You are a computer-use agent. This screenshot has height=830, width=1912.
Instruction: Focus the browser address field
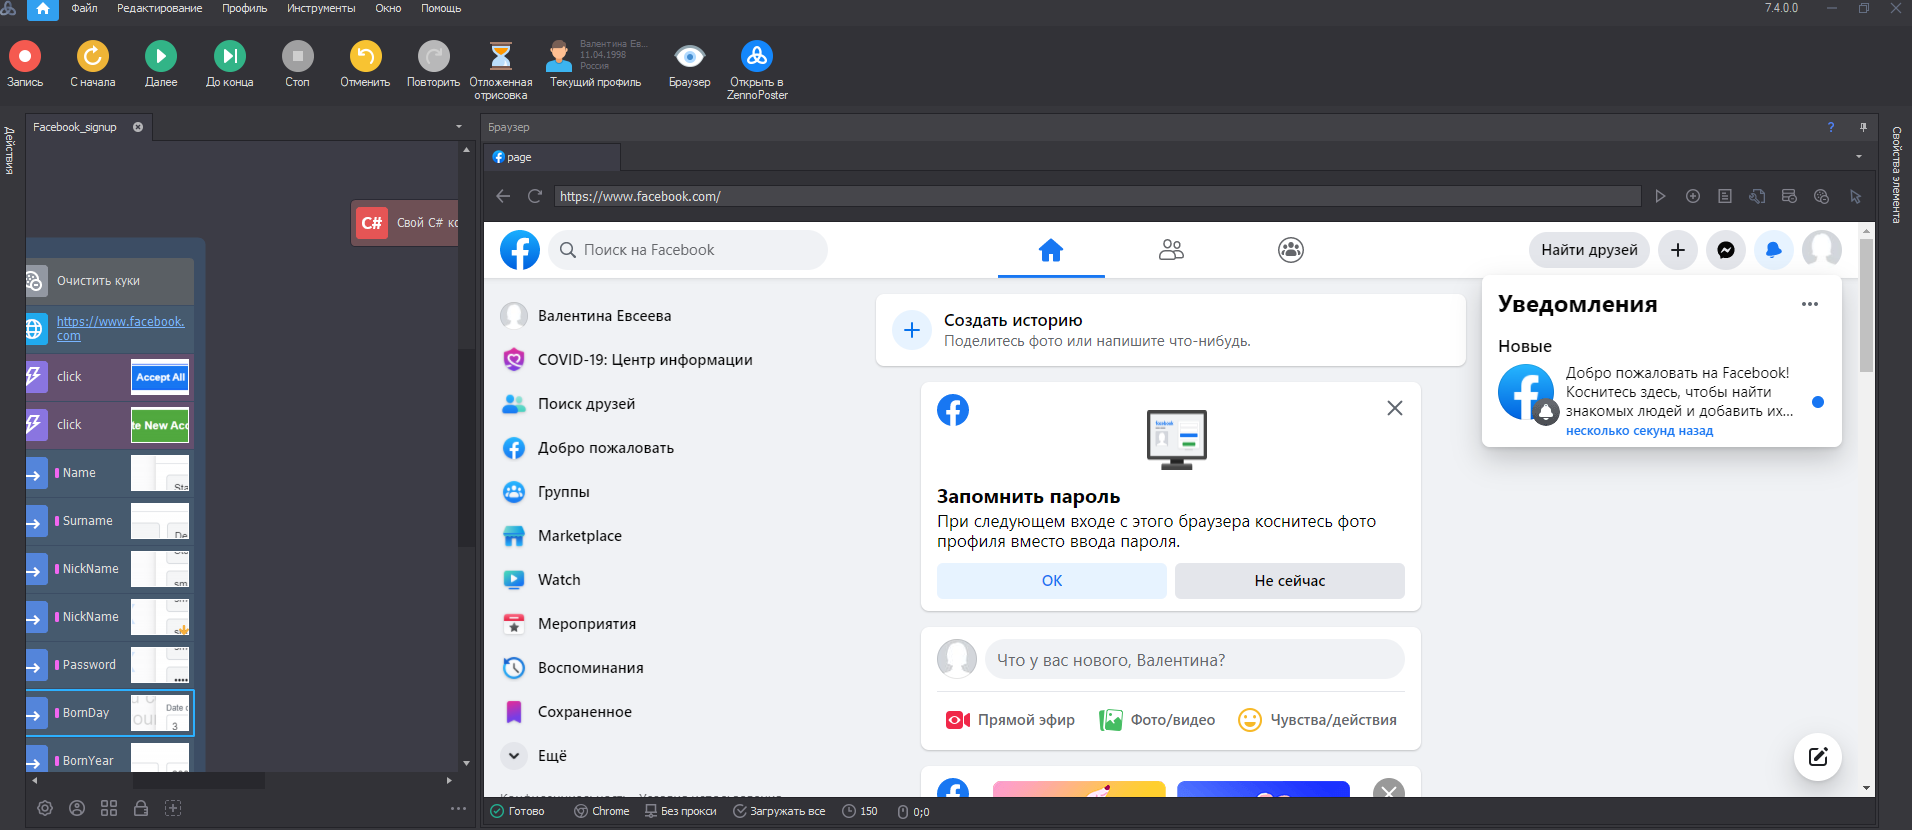(1097, 196)
